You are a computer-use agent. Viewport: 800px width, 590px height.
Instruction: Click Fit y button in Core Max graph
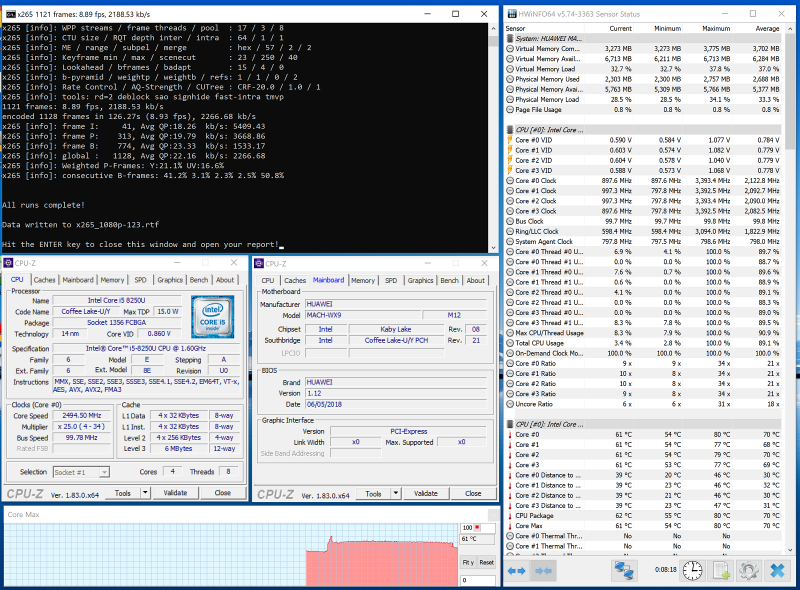(468, 562)
